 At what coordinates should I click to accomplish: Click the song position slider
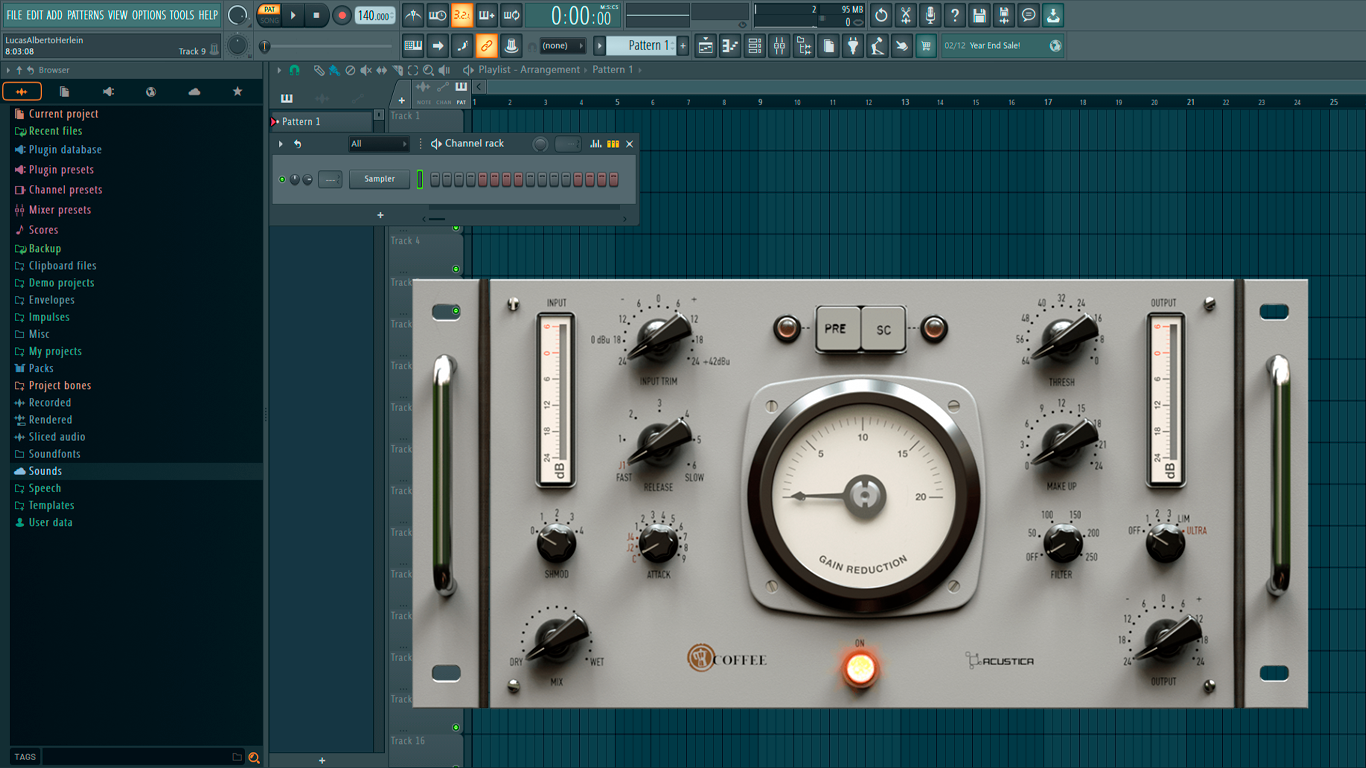328,46
